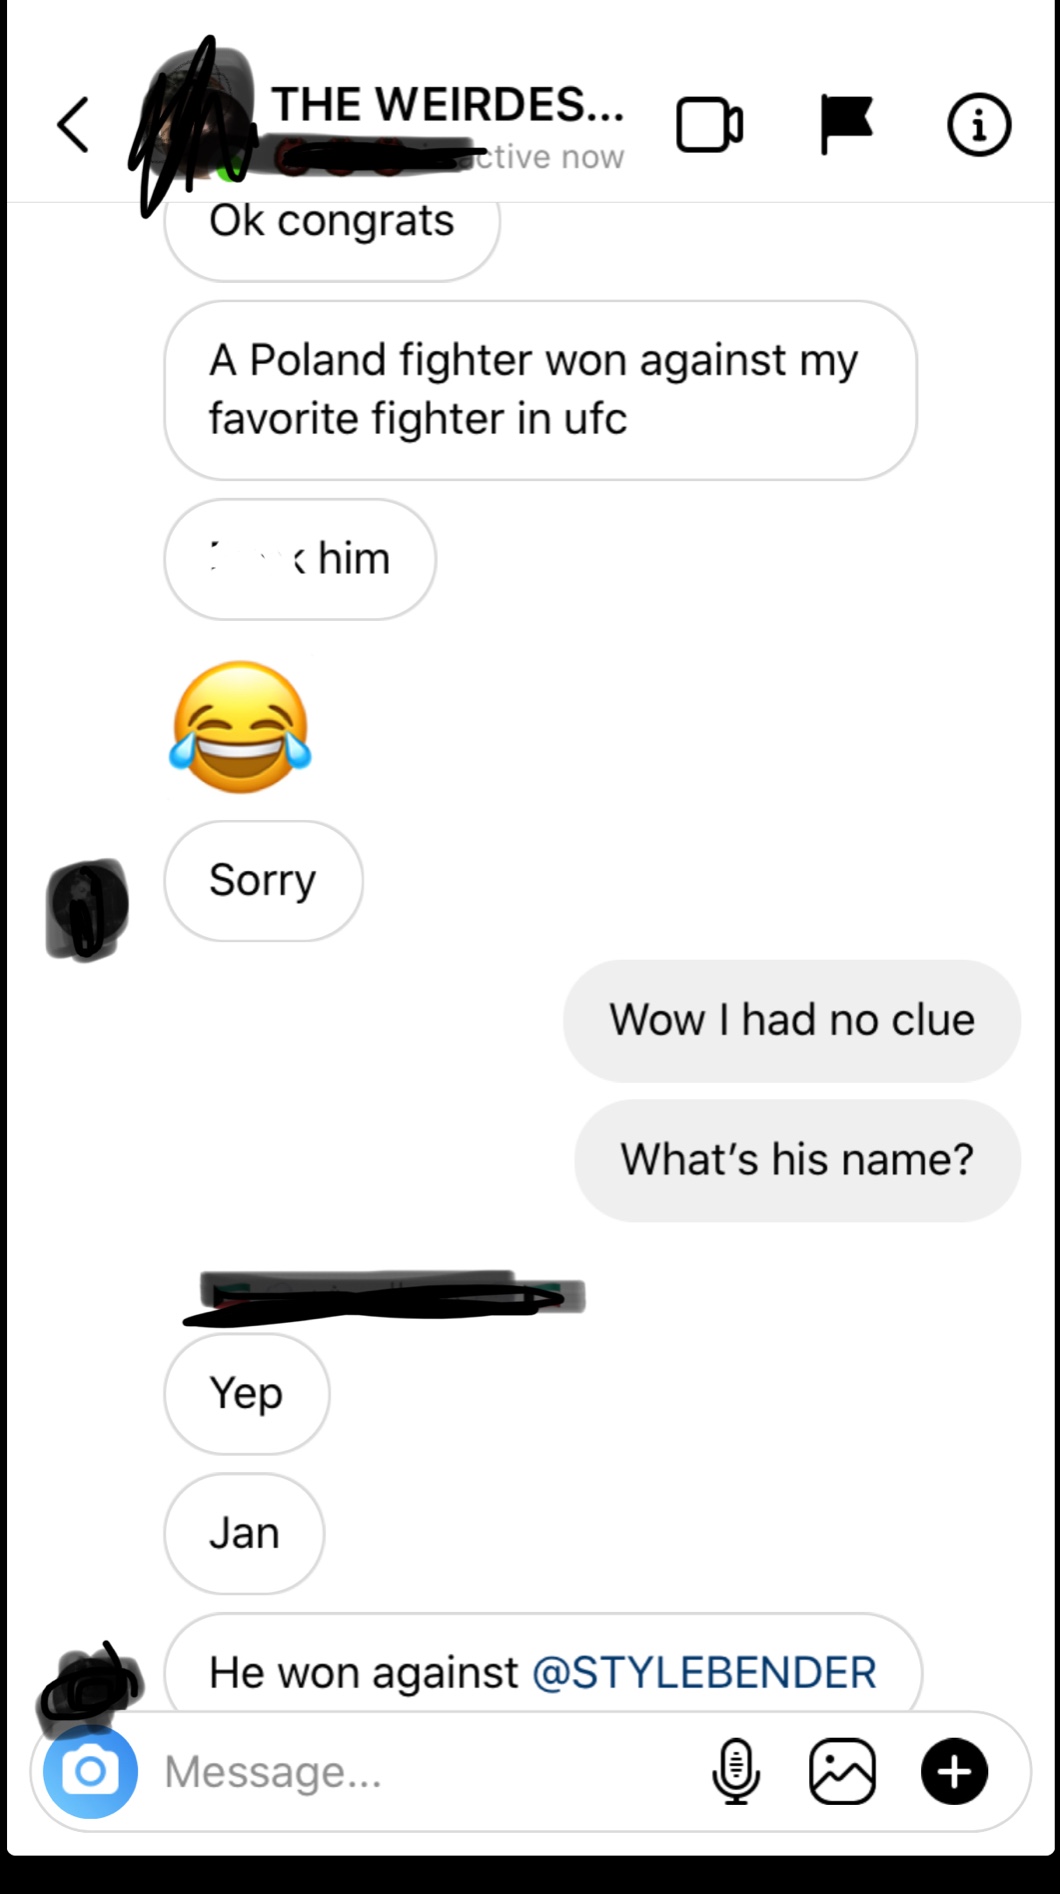1060x1894 pixels.
Task: Start a video call with the group
Action: [x=709, y=125]
